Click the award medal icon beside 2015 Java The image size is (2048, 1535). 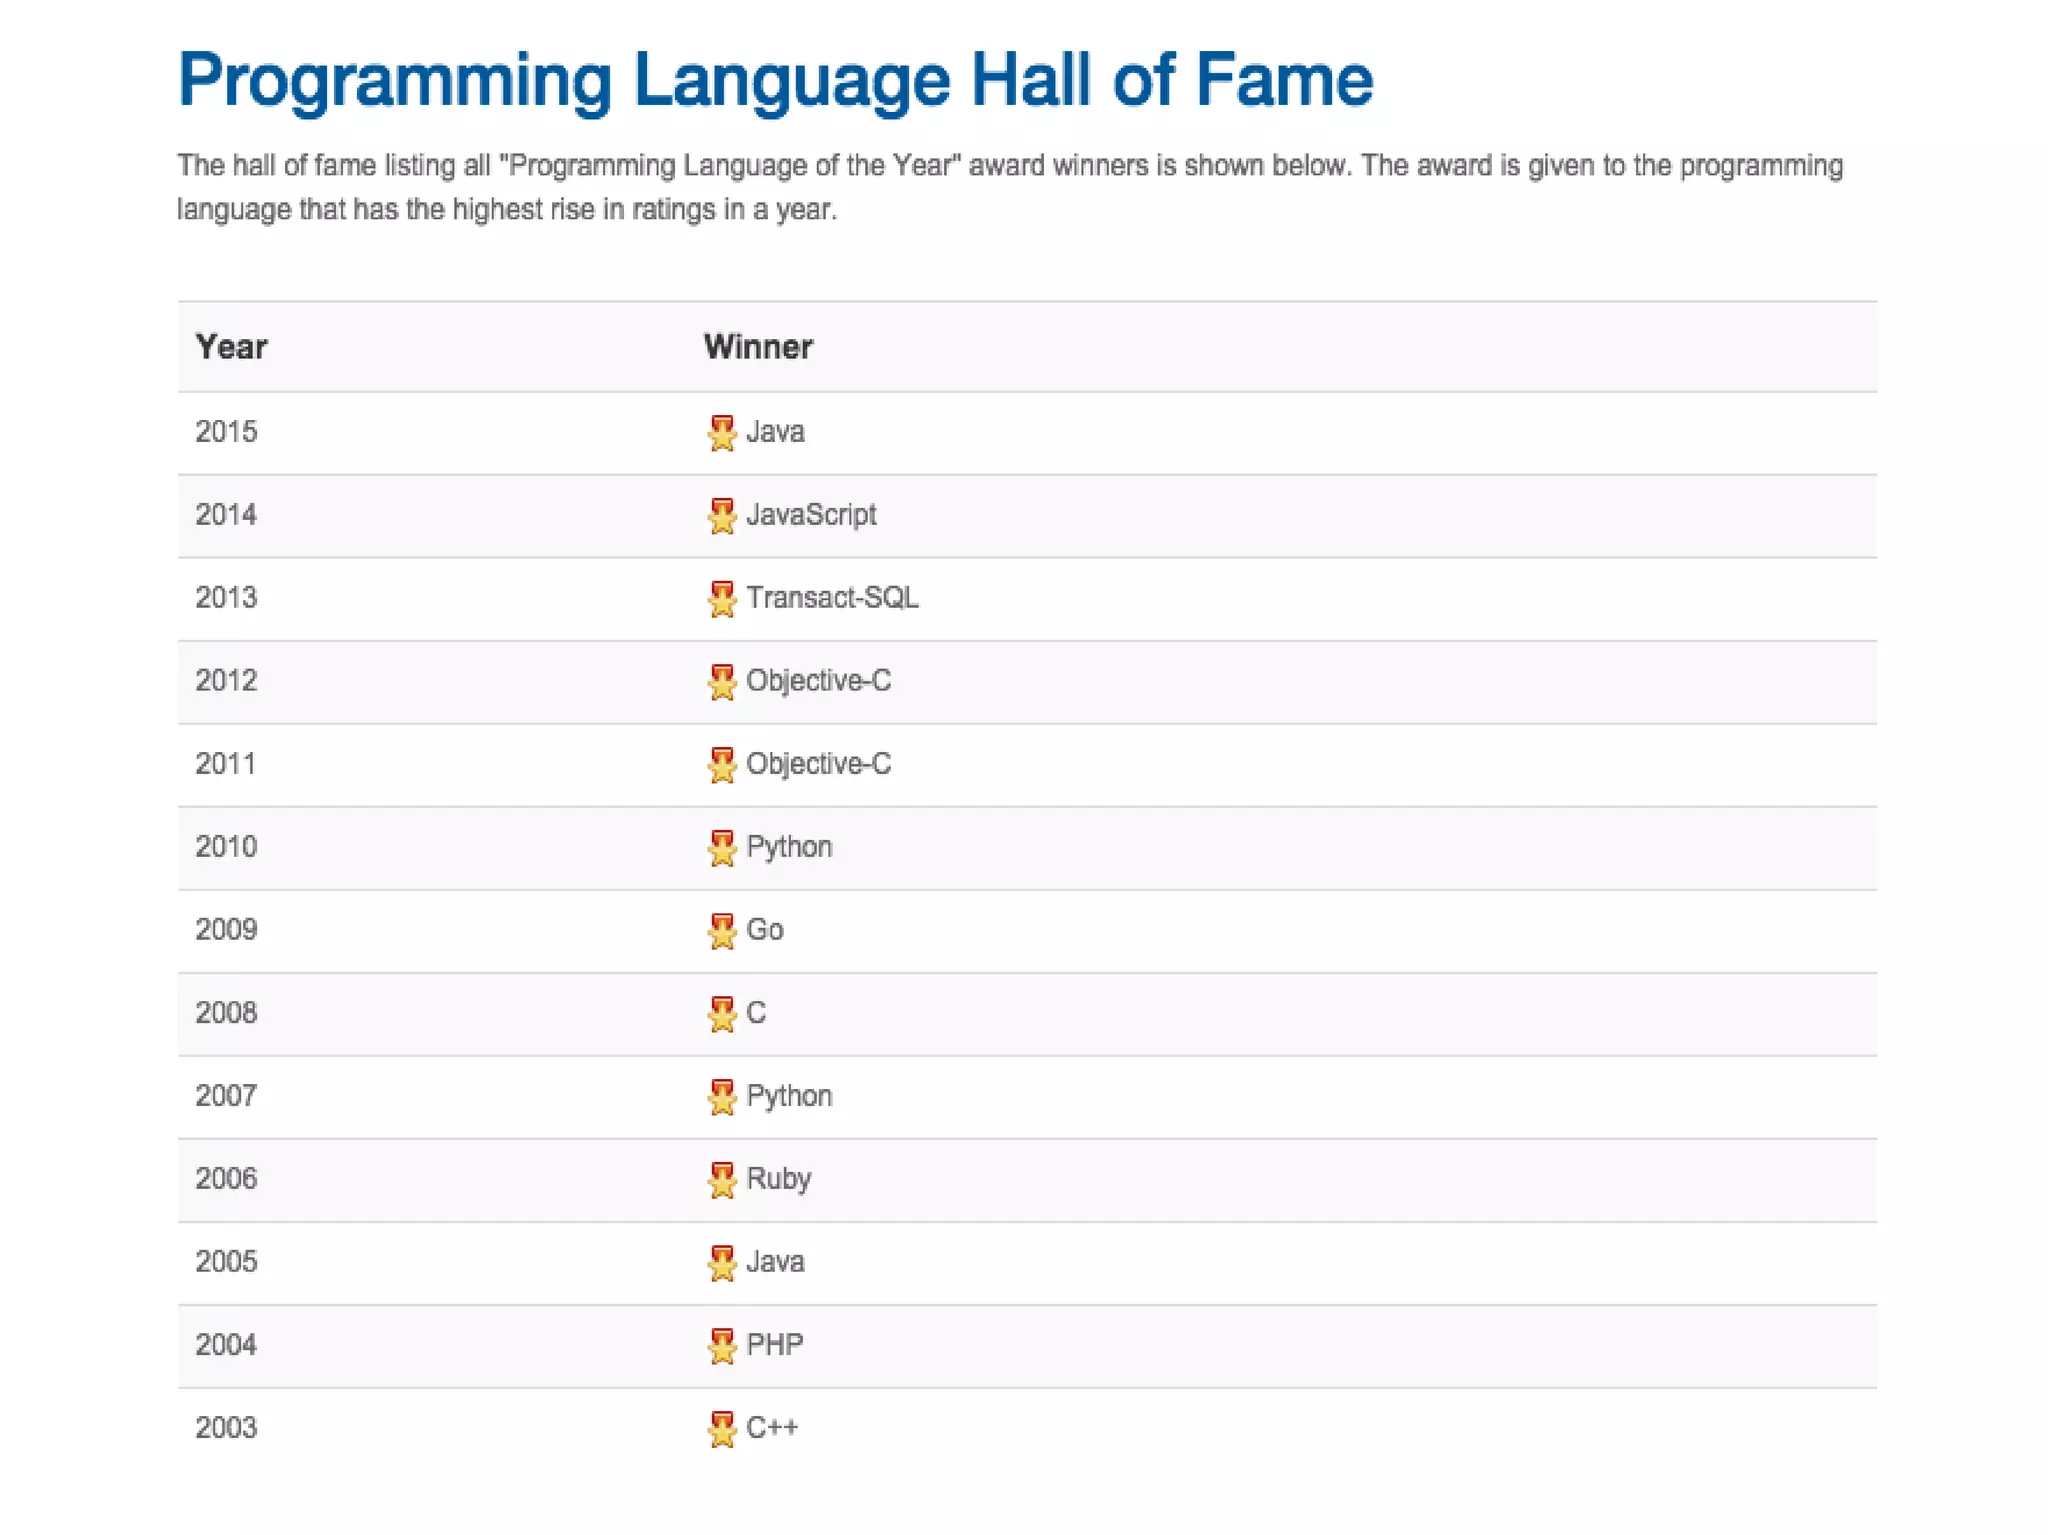(x=721, y=432)
